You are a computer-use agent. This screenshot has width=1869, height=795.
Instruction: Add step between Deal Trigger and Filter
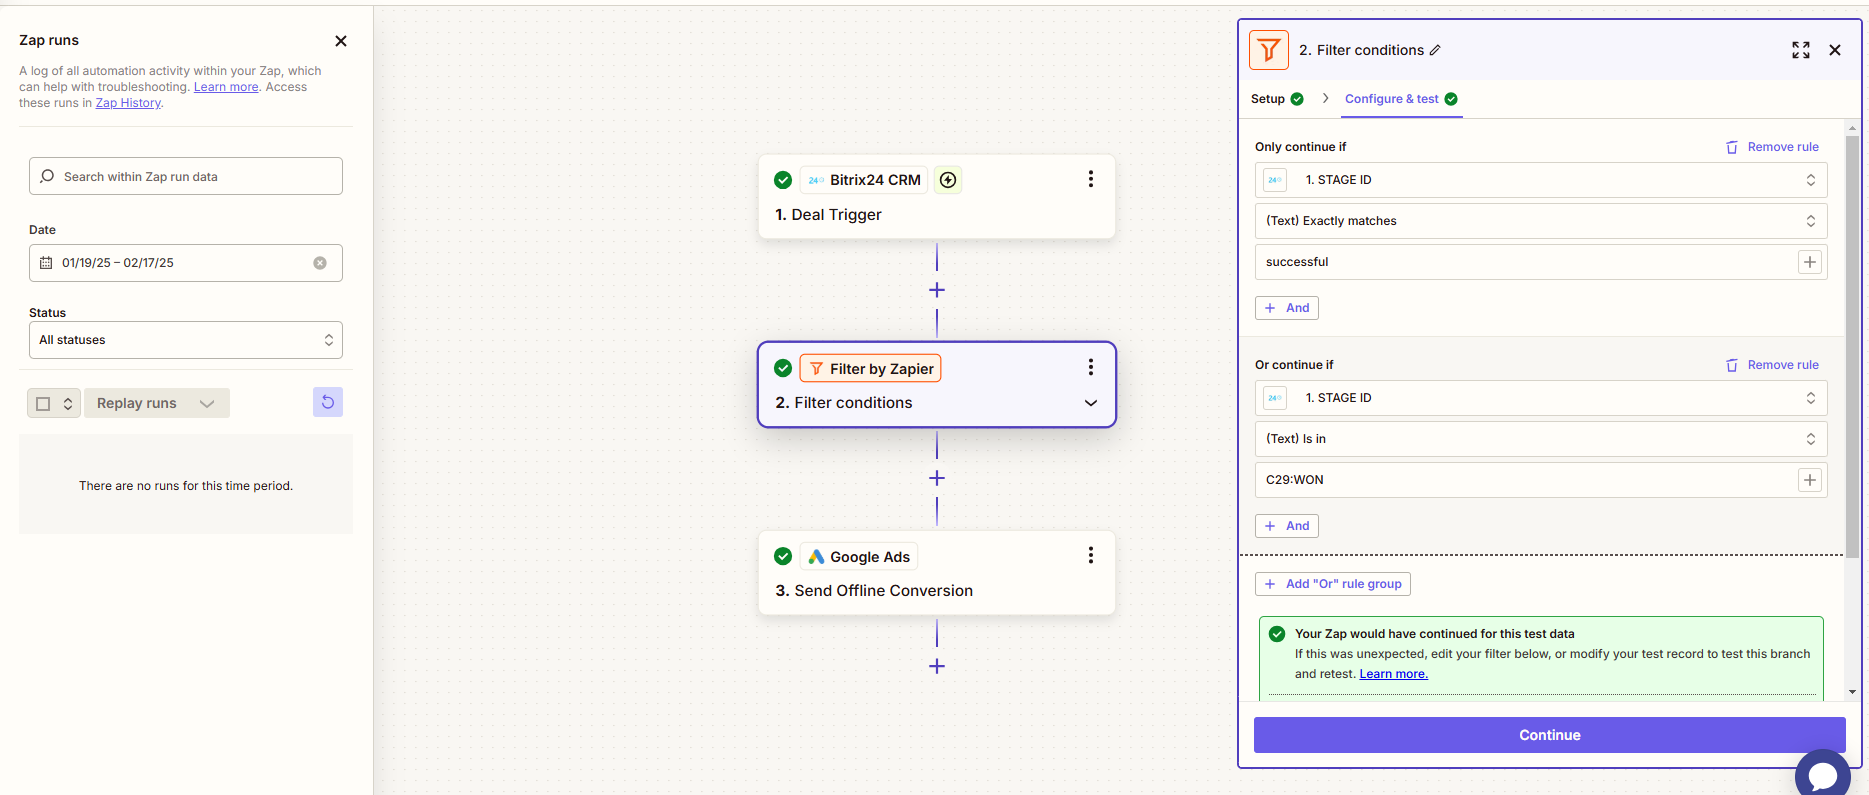pyautogui.click(x=937, y=290)
